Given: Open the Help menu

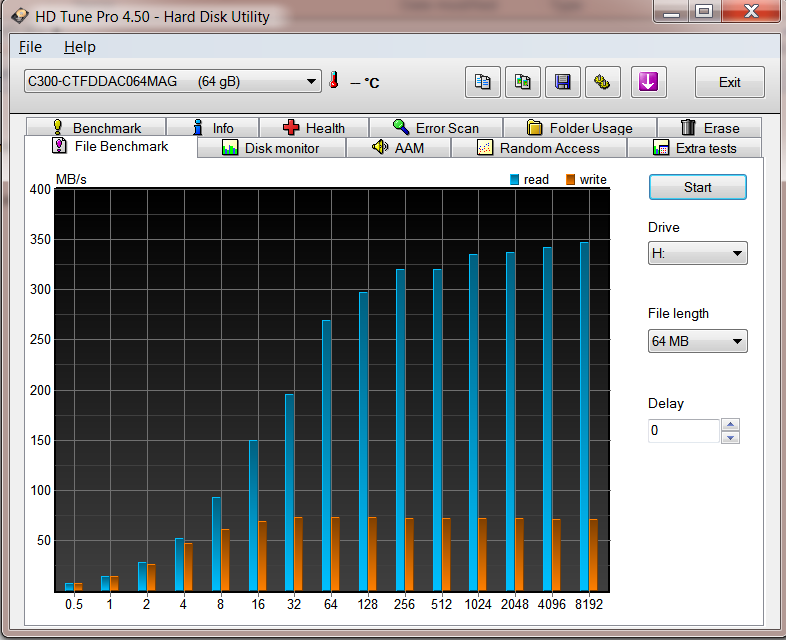Looking at the screenshot, I should 80,47.
